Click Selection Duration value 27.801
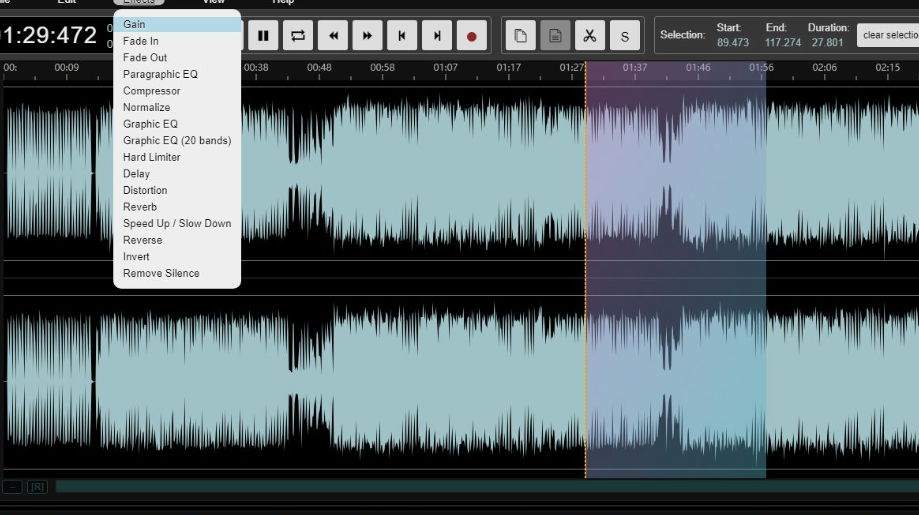 tap(827, 43)
